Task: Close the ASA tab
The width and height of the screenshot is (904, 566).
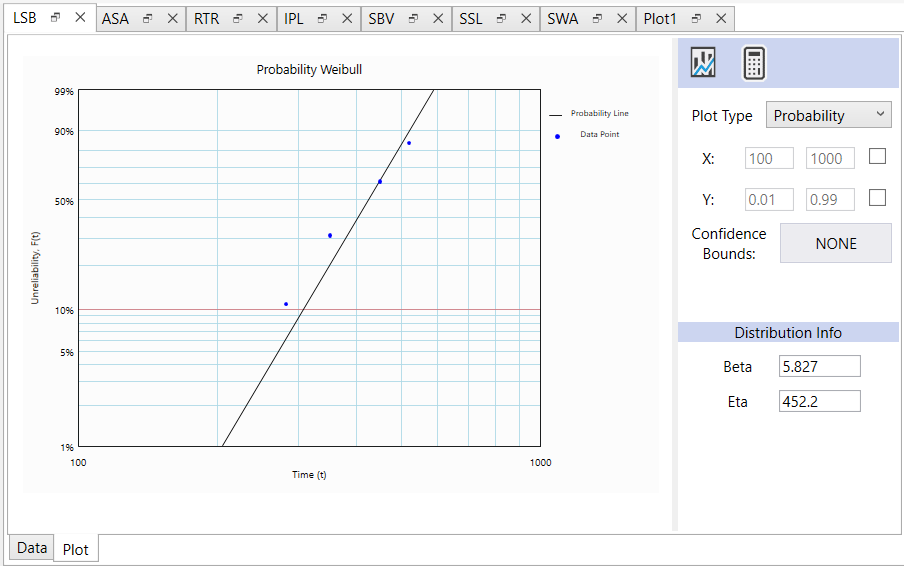Action: point(172,18)
